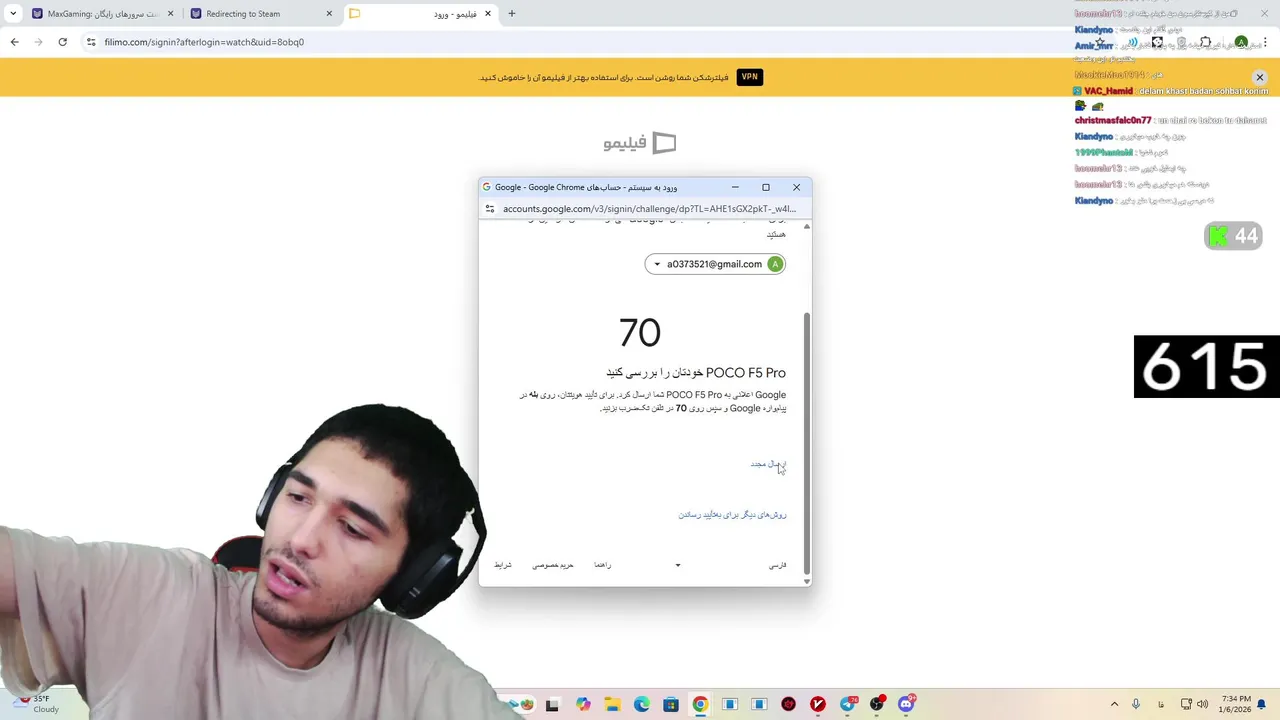The width and height of the screenshot is (1280, 720).
Task: Open the green A profile avatar in Chrome toolbar
Action: click(x=1241, y=42)
